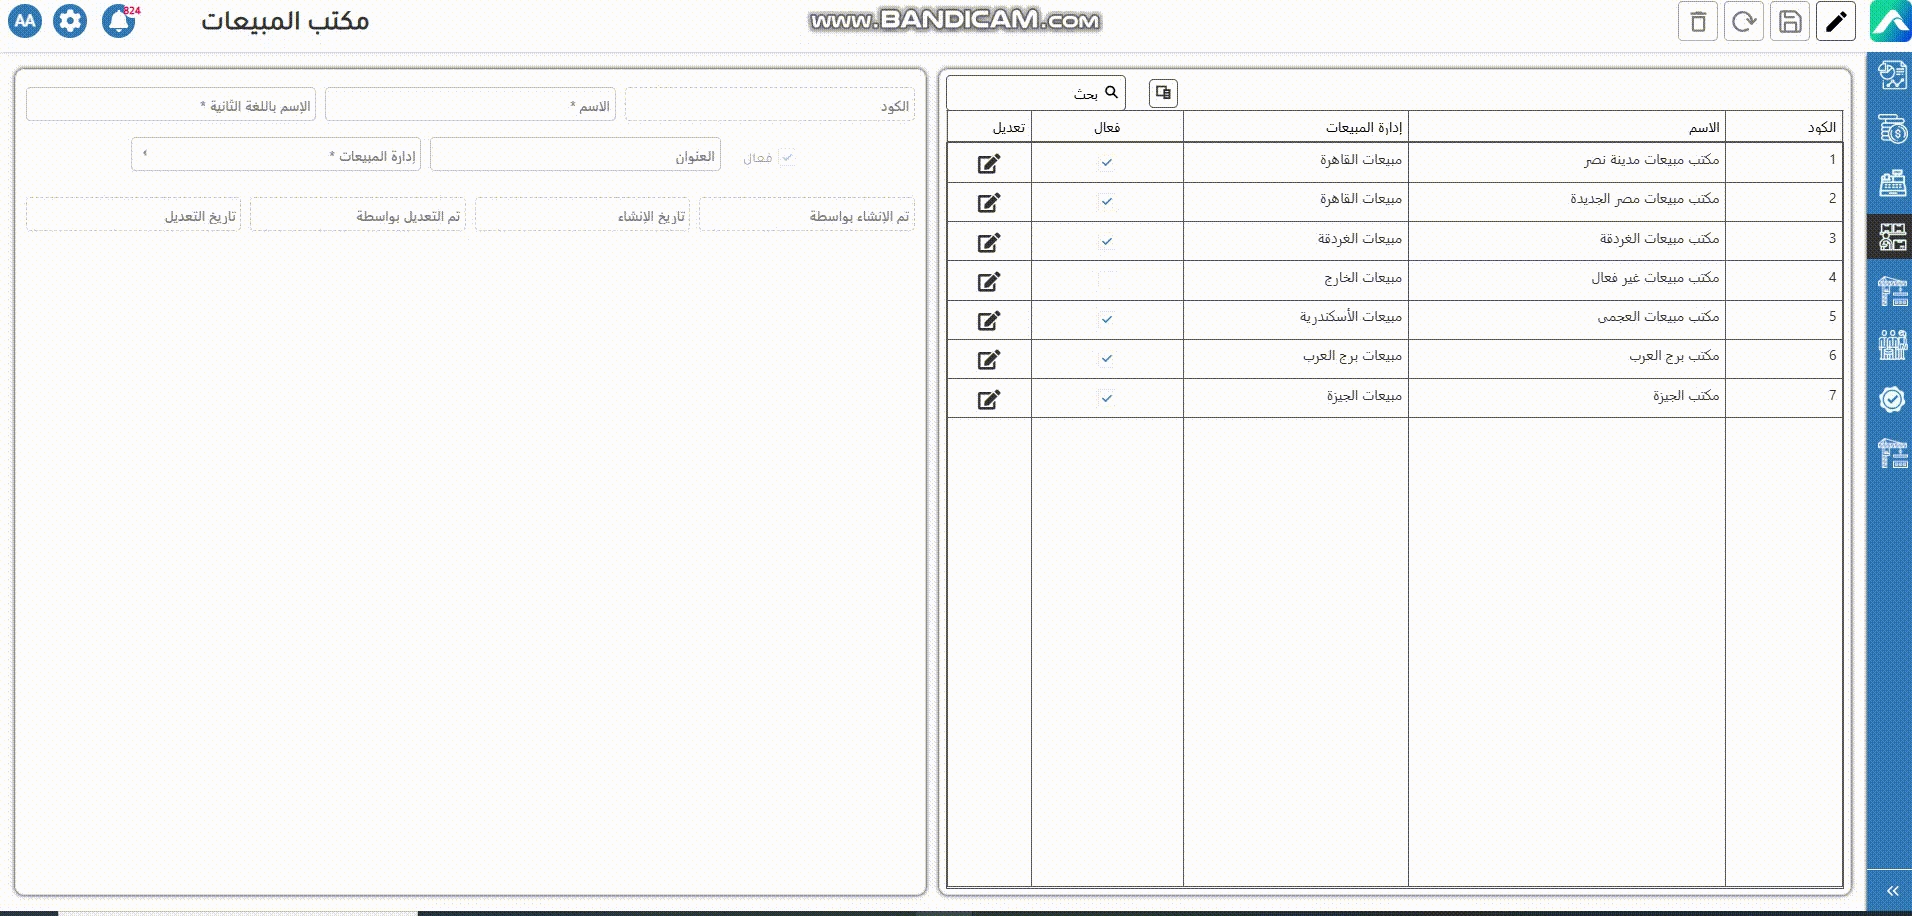Click the save disk icon
The width and height of the screenshot is (1912, 916).
pyautogui.click(x=1790, y=22)
